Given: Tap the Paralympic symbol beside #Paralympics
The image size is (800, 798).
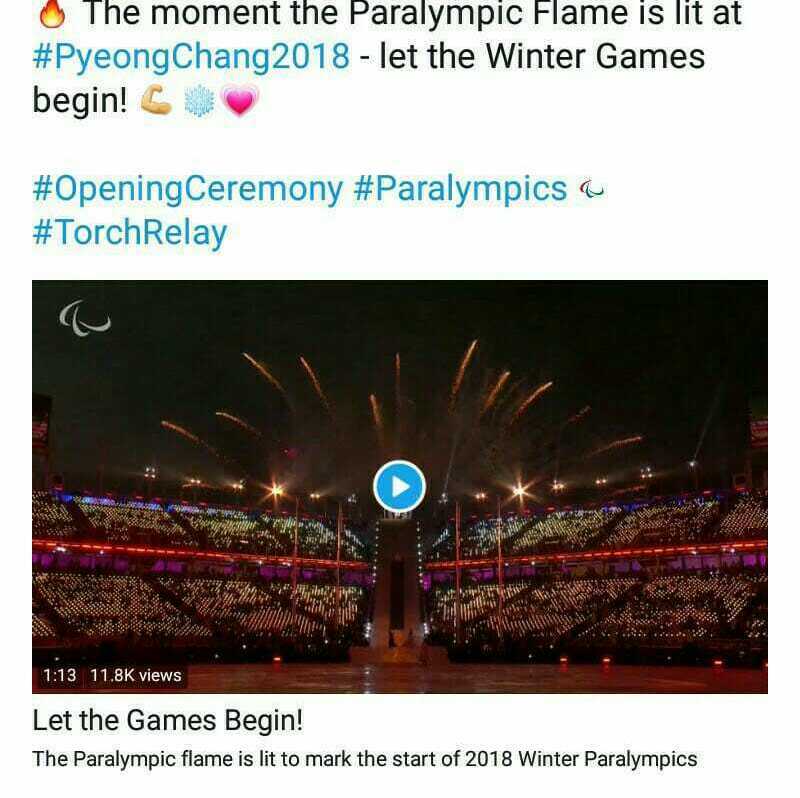Looking at the screenshot, I should (x=592, y=189).
